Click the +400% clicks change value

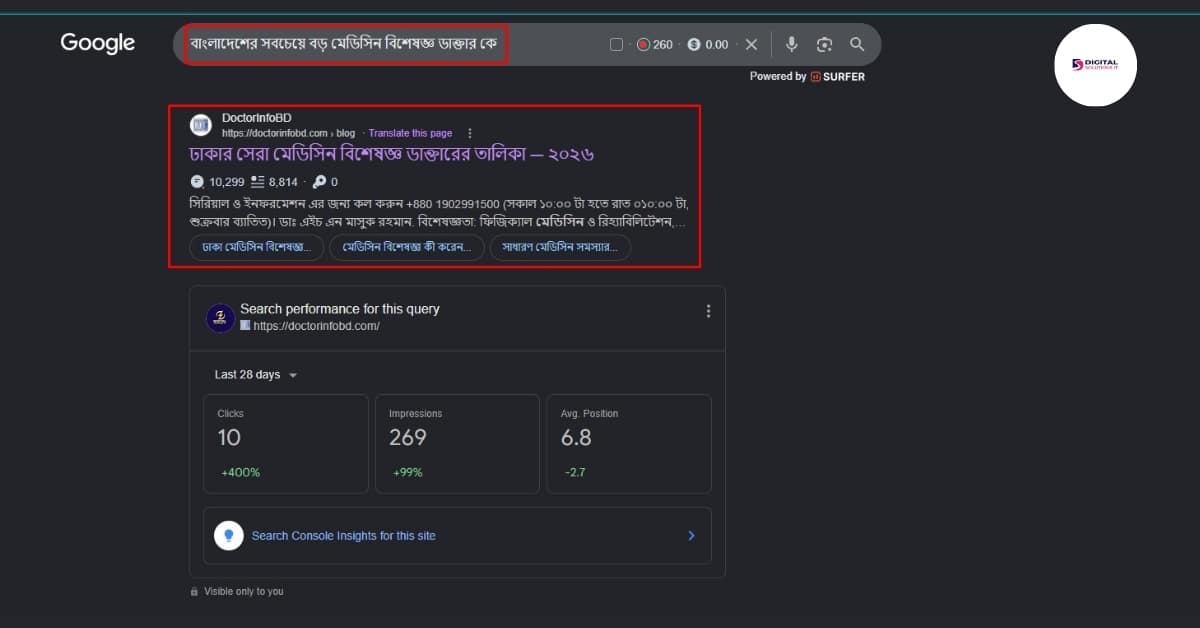(240, 472)
